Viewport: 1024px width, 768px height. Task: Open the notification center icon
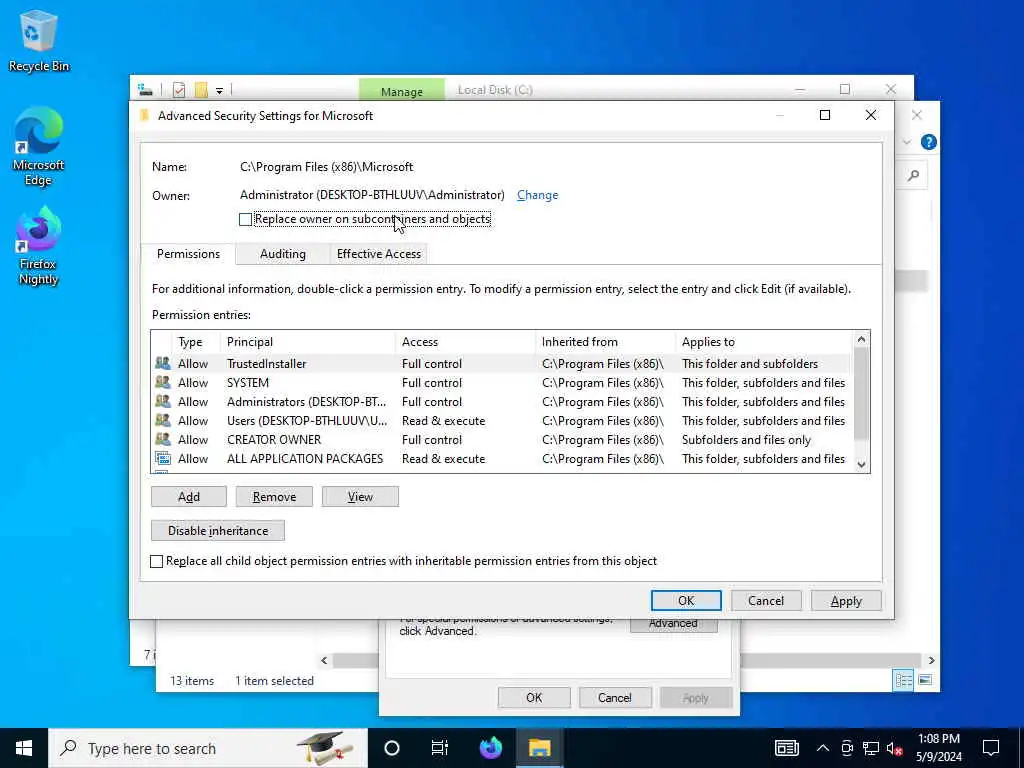(991, 748)
